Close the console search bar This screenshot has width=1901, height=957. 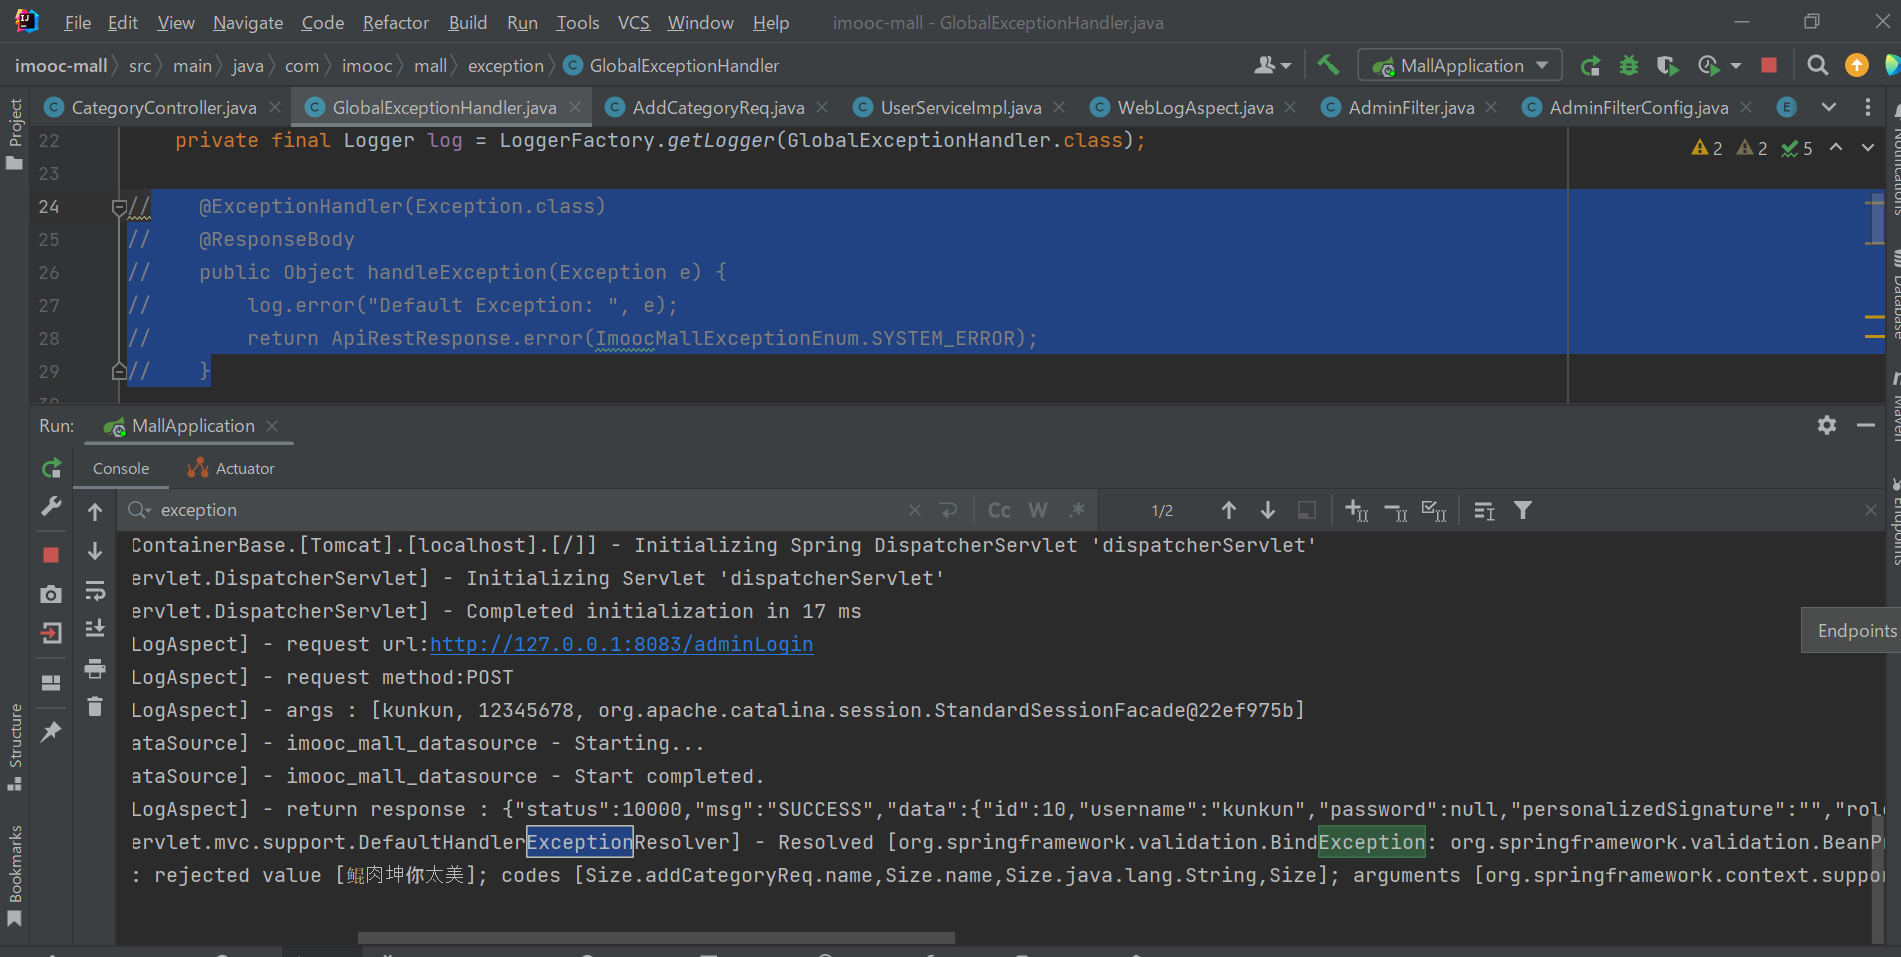[x=1870, y=510]
